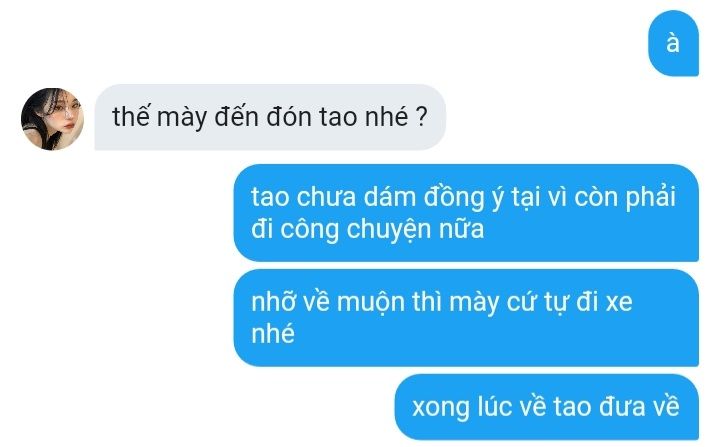The width and height of the screenshot is (720, 447).
Task: Select the blue bubble starting "tao chưa dám đồng ý"
Action: [466, 213]
